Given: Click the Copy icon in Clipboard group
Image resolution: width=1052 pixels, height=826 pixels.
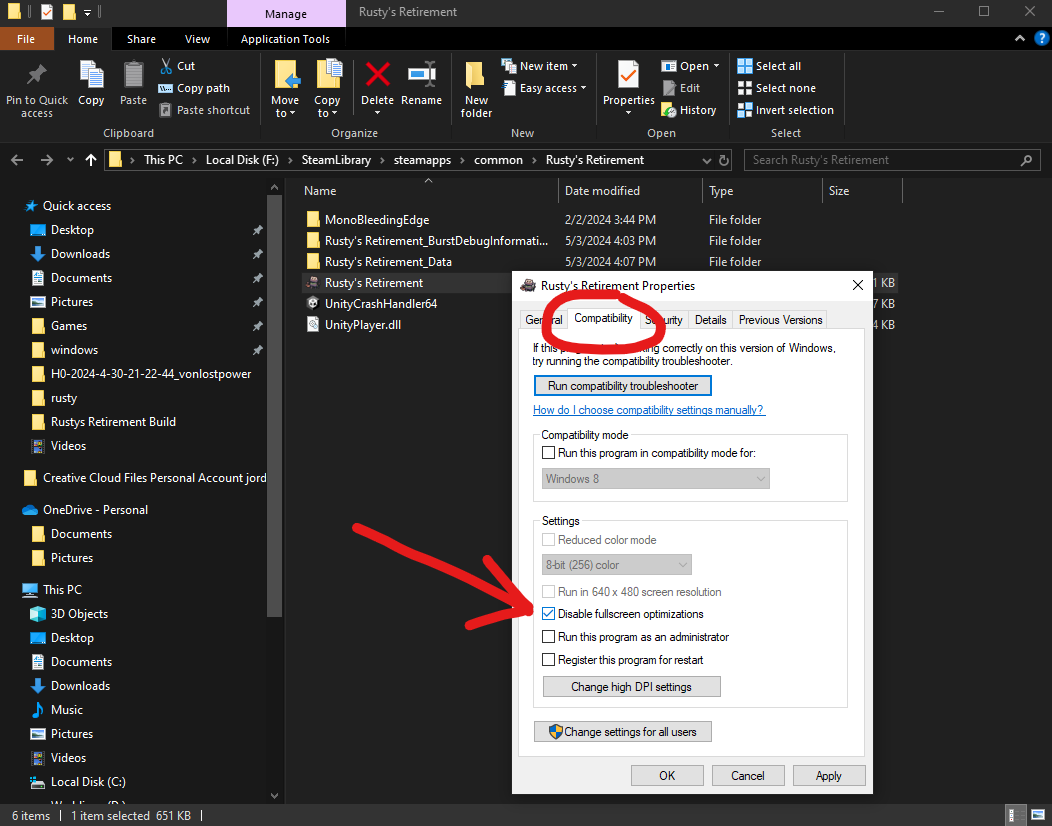Looking at the screenshot, I should click(x=91, y=74).
